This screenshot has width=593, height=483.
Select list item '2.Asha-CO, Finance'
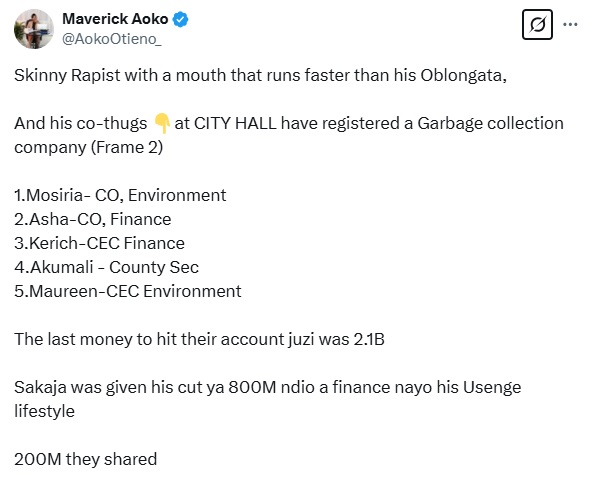tap(93, 219)
